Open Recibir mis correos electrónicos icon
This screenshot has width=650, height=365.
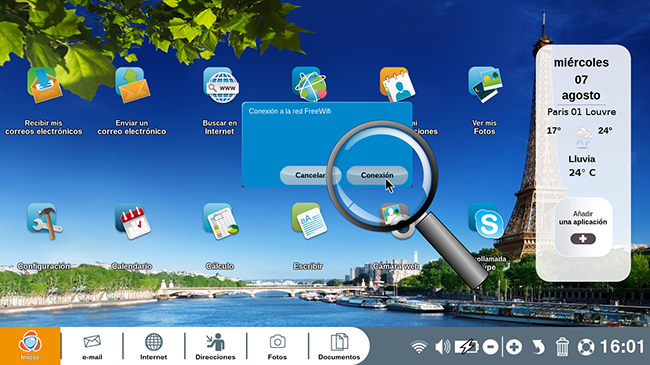pyautogui.click(x=44, y=86)
